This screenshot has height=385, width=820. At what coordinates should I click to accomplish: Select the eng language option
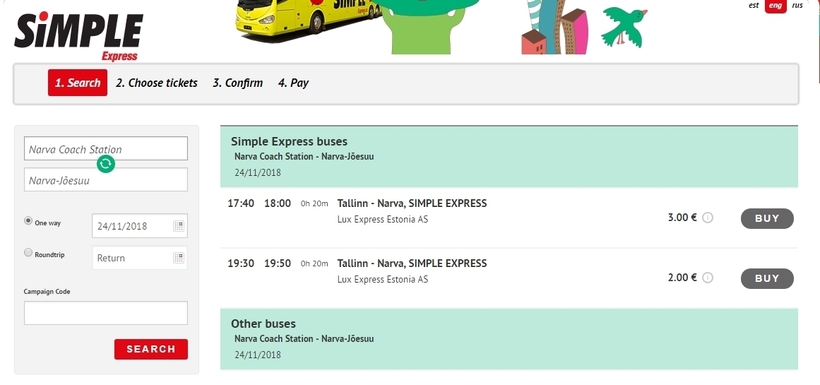776,6
